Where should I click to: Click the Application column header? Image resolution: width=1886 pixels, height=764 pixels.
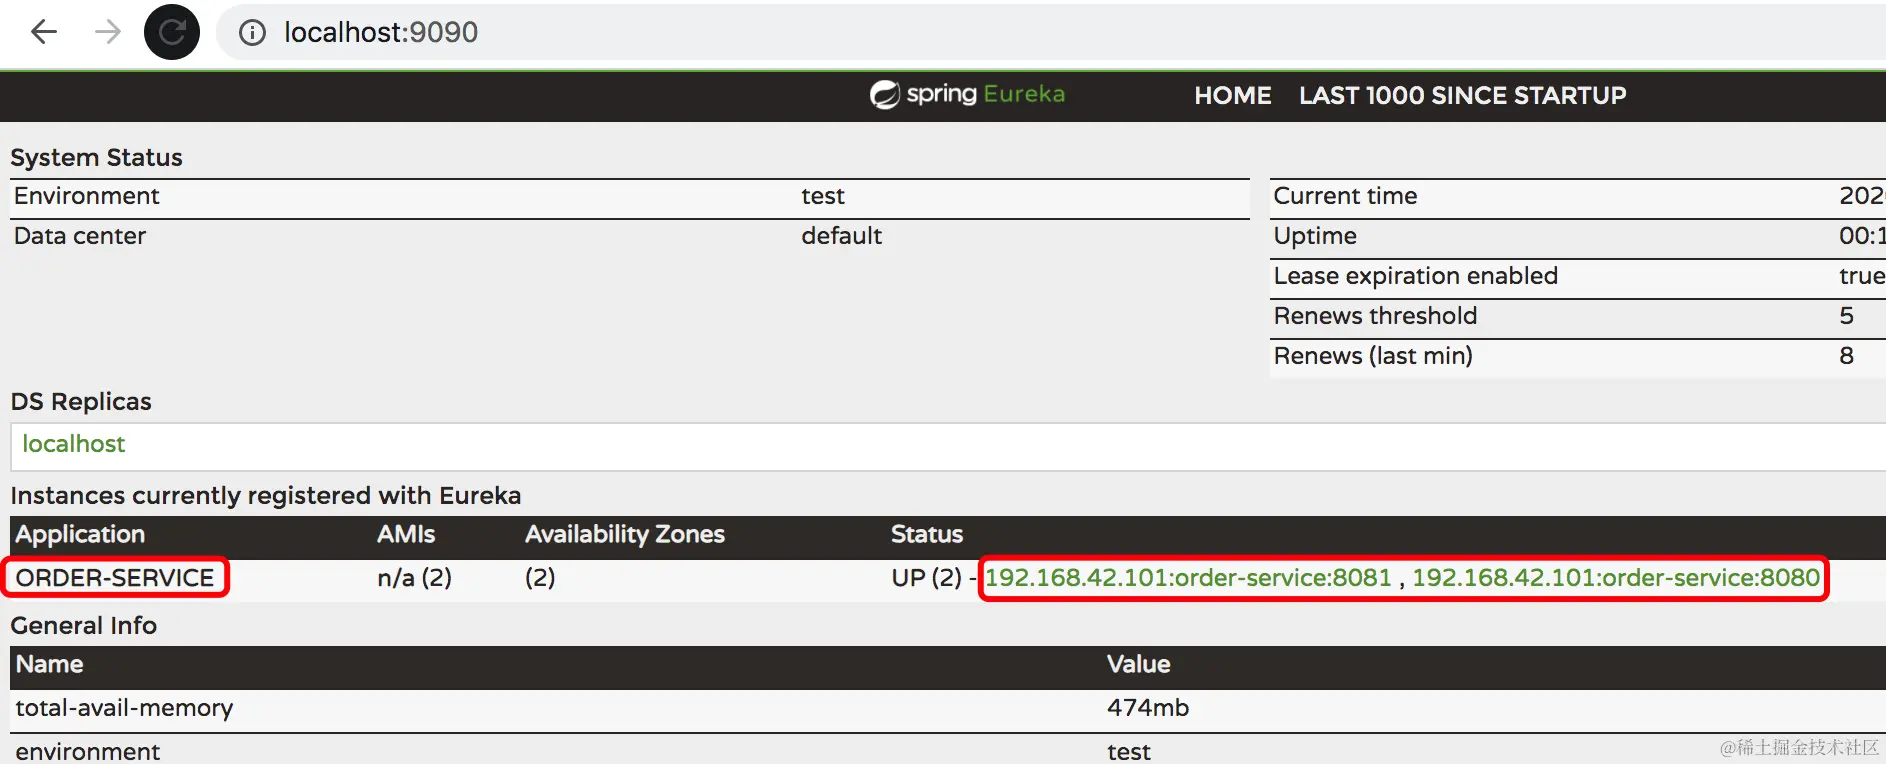tap(80, 535)
